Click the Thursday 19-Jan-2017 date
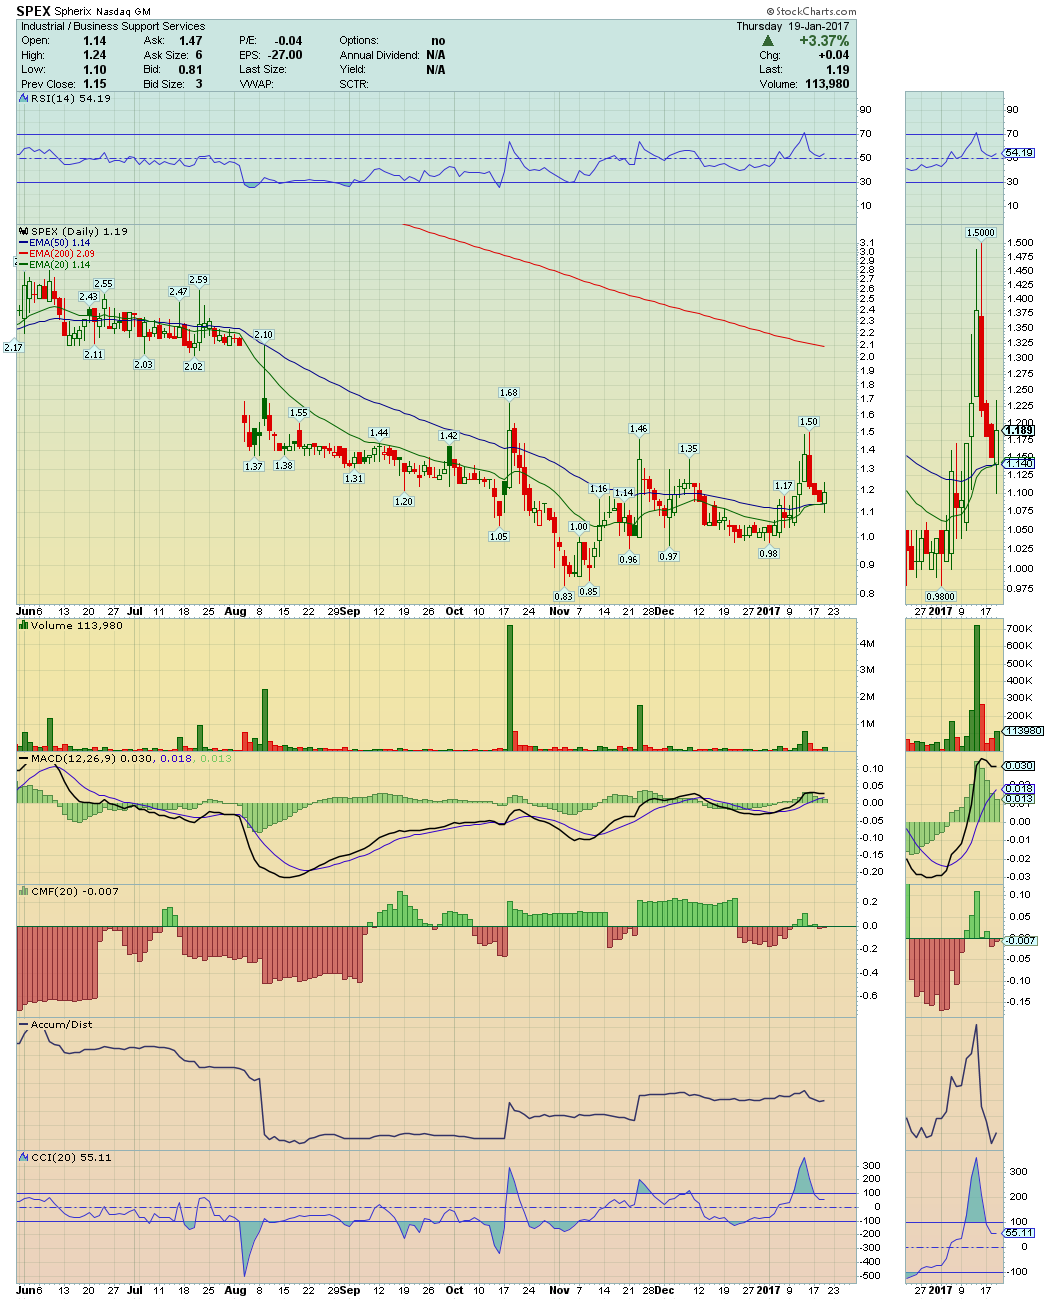Viewport: 1050px width, 1300px height. tap(793, 26)
